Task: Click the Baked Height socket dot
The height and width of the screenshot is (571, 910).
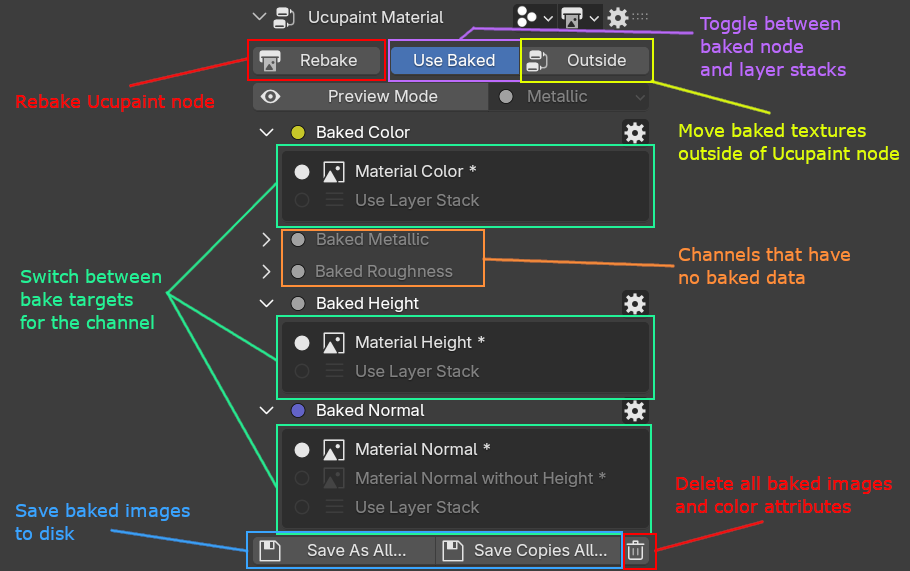Action: [x=298, y=303]
